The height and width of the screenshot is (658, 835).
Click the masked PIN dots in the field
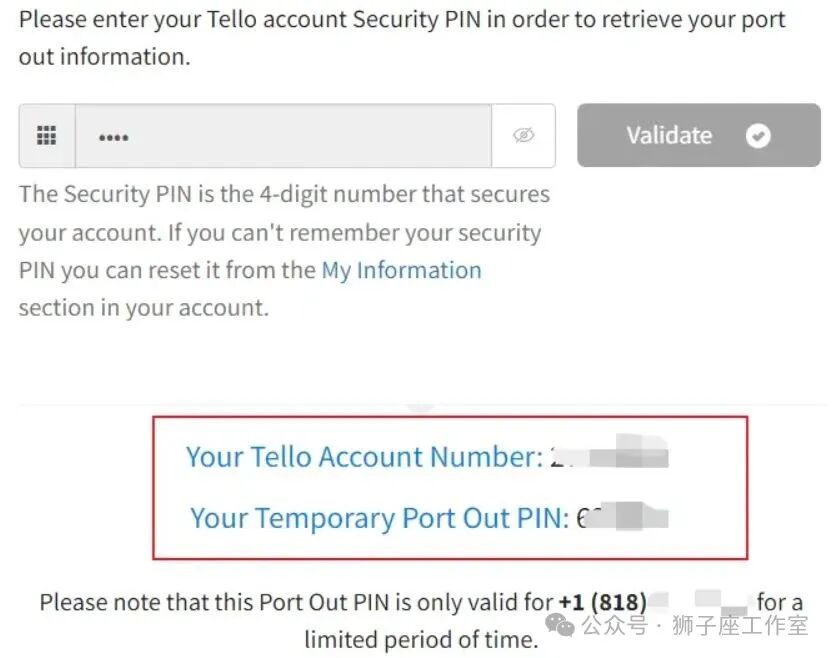click(x=113, y=138)
